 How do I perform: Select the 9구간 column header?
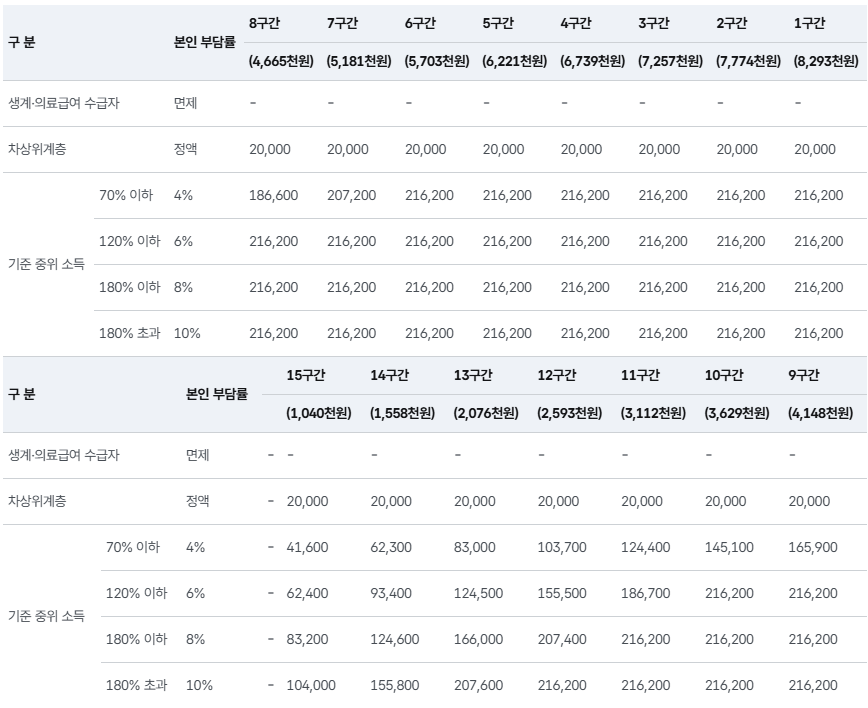(803, 375)
